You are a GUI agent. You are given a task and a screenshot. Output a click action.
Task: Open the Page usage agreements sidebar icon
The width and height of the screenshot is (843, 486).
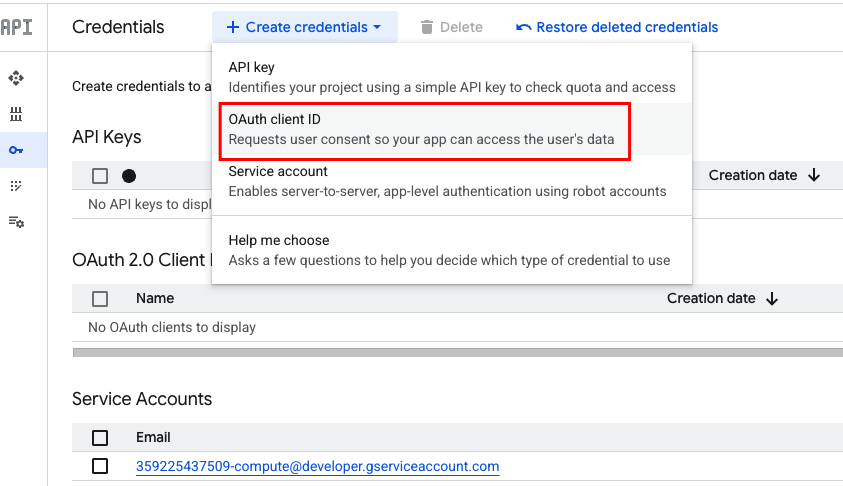pyautogui.click(x=16, y=222)
